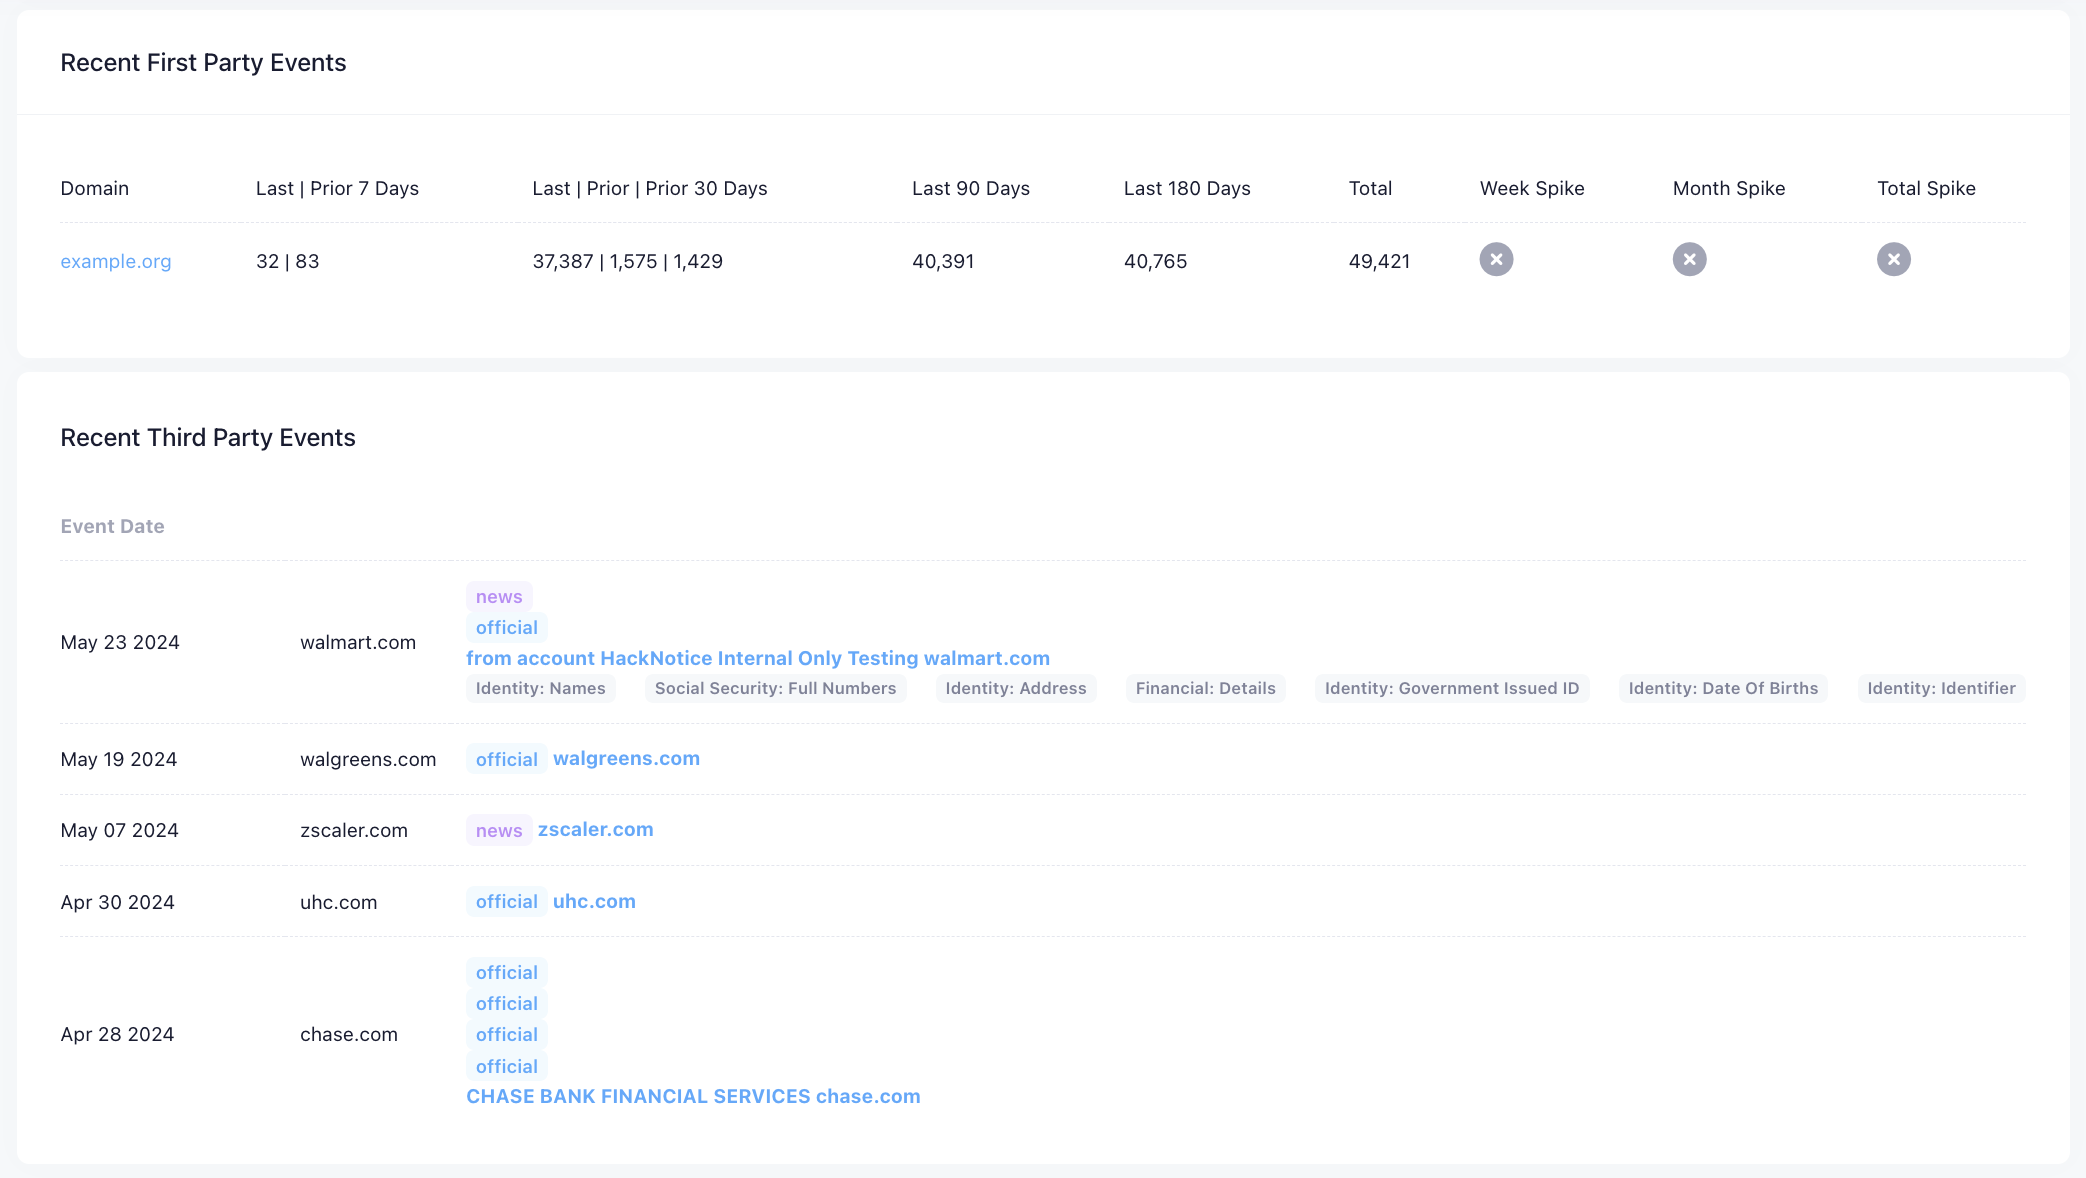Click the Event Date column header
Viewport: 2086px width, 1178px height.
[112, 527]
